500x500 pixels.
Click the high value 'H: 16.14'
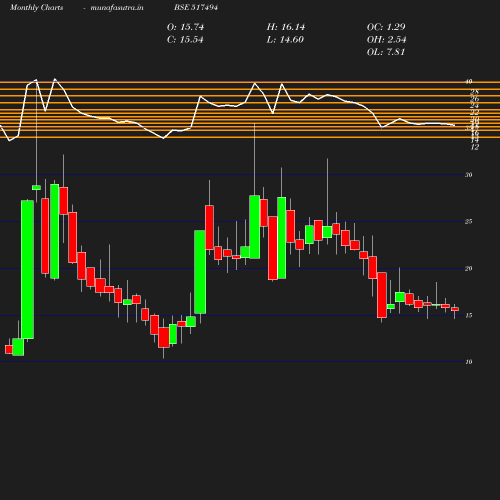tap(286, 27)
